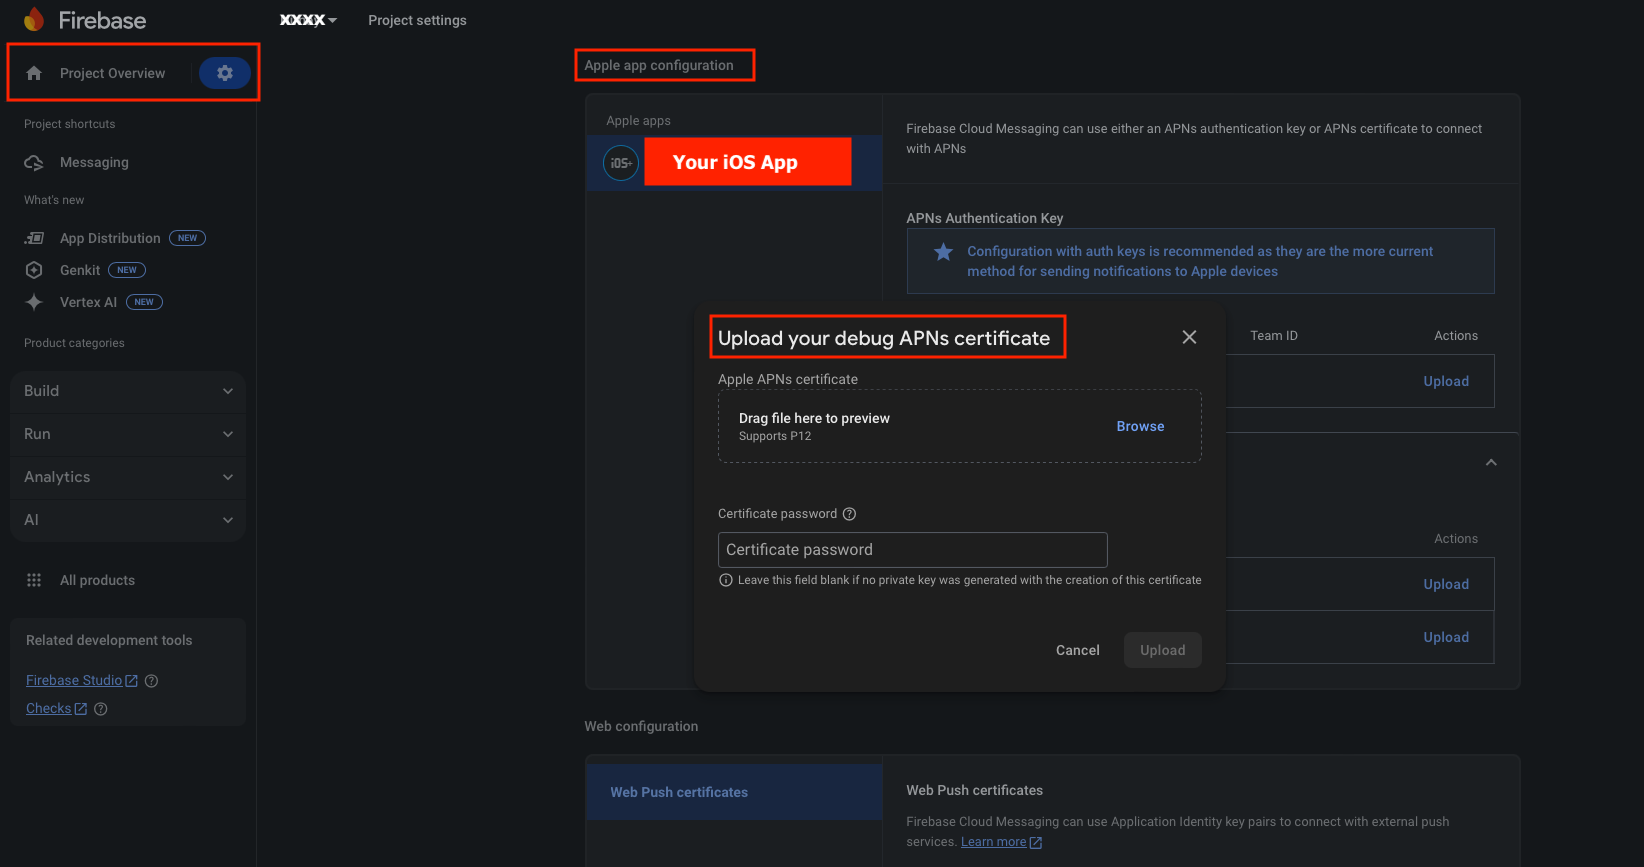This screenshot has height=867, width=1644.
Task: Open App Distribution icon in sidebar
Action: [34, 238]
